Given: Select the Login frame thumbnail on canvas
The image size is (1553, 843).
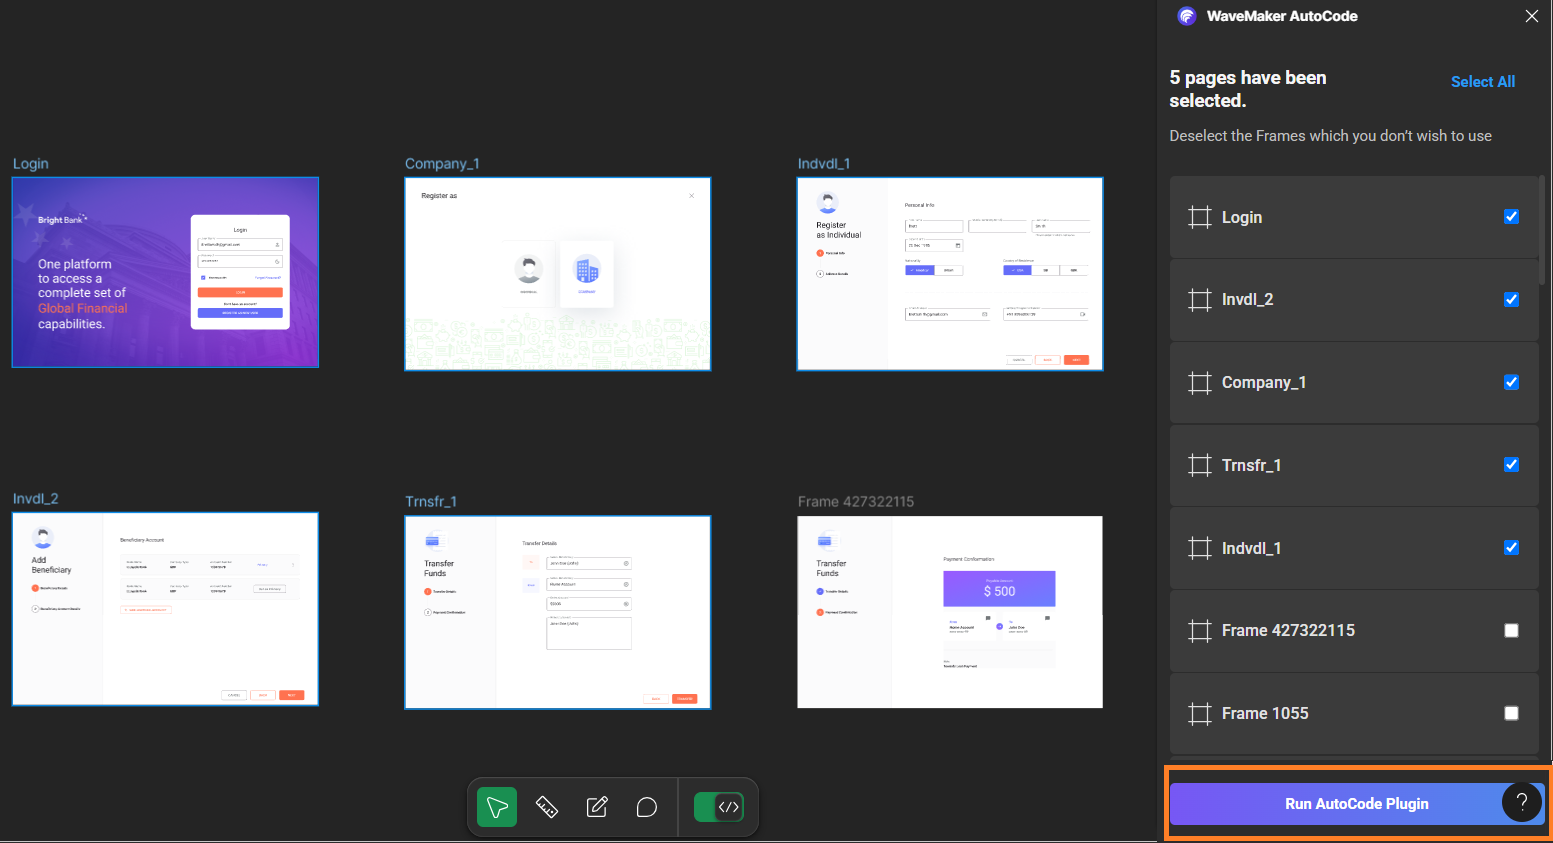Looking at the screenshot, I should click(x=165, y=272).
